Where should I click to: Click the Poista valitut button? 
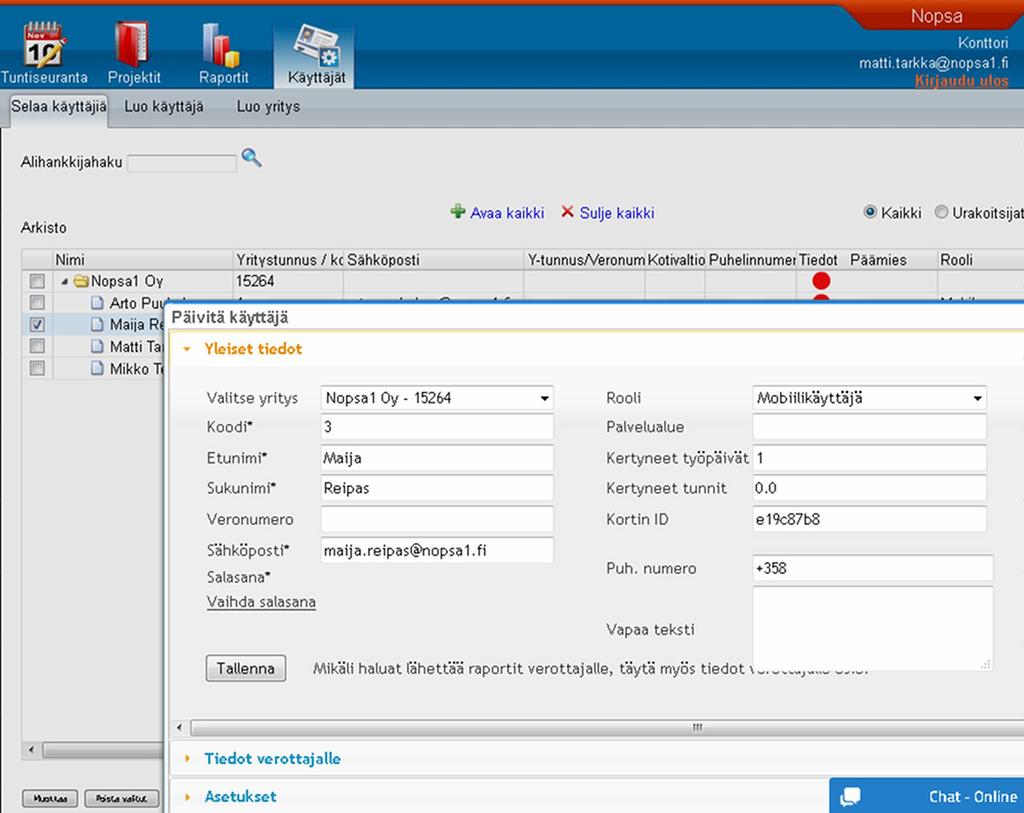click(x=121, y=798)
